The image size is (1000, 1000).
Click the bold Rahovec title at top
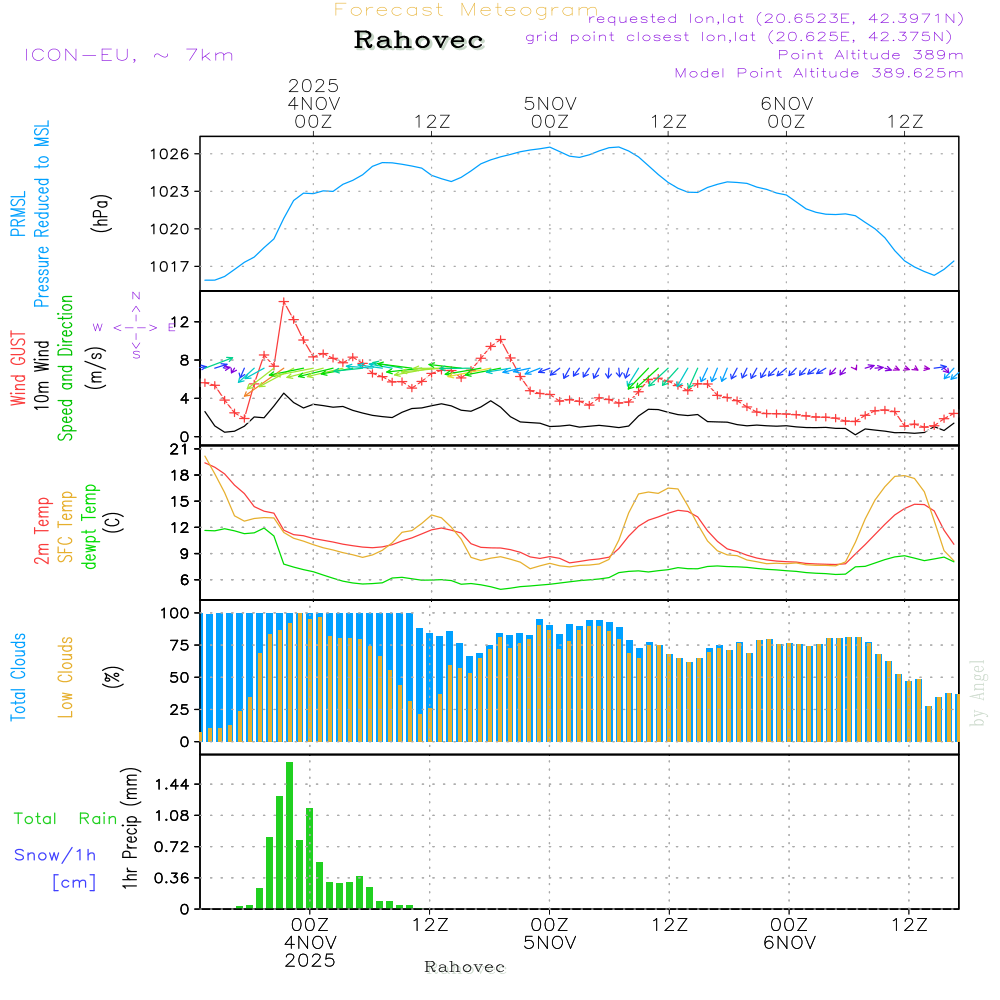[x=419, y=41]
